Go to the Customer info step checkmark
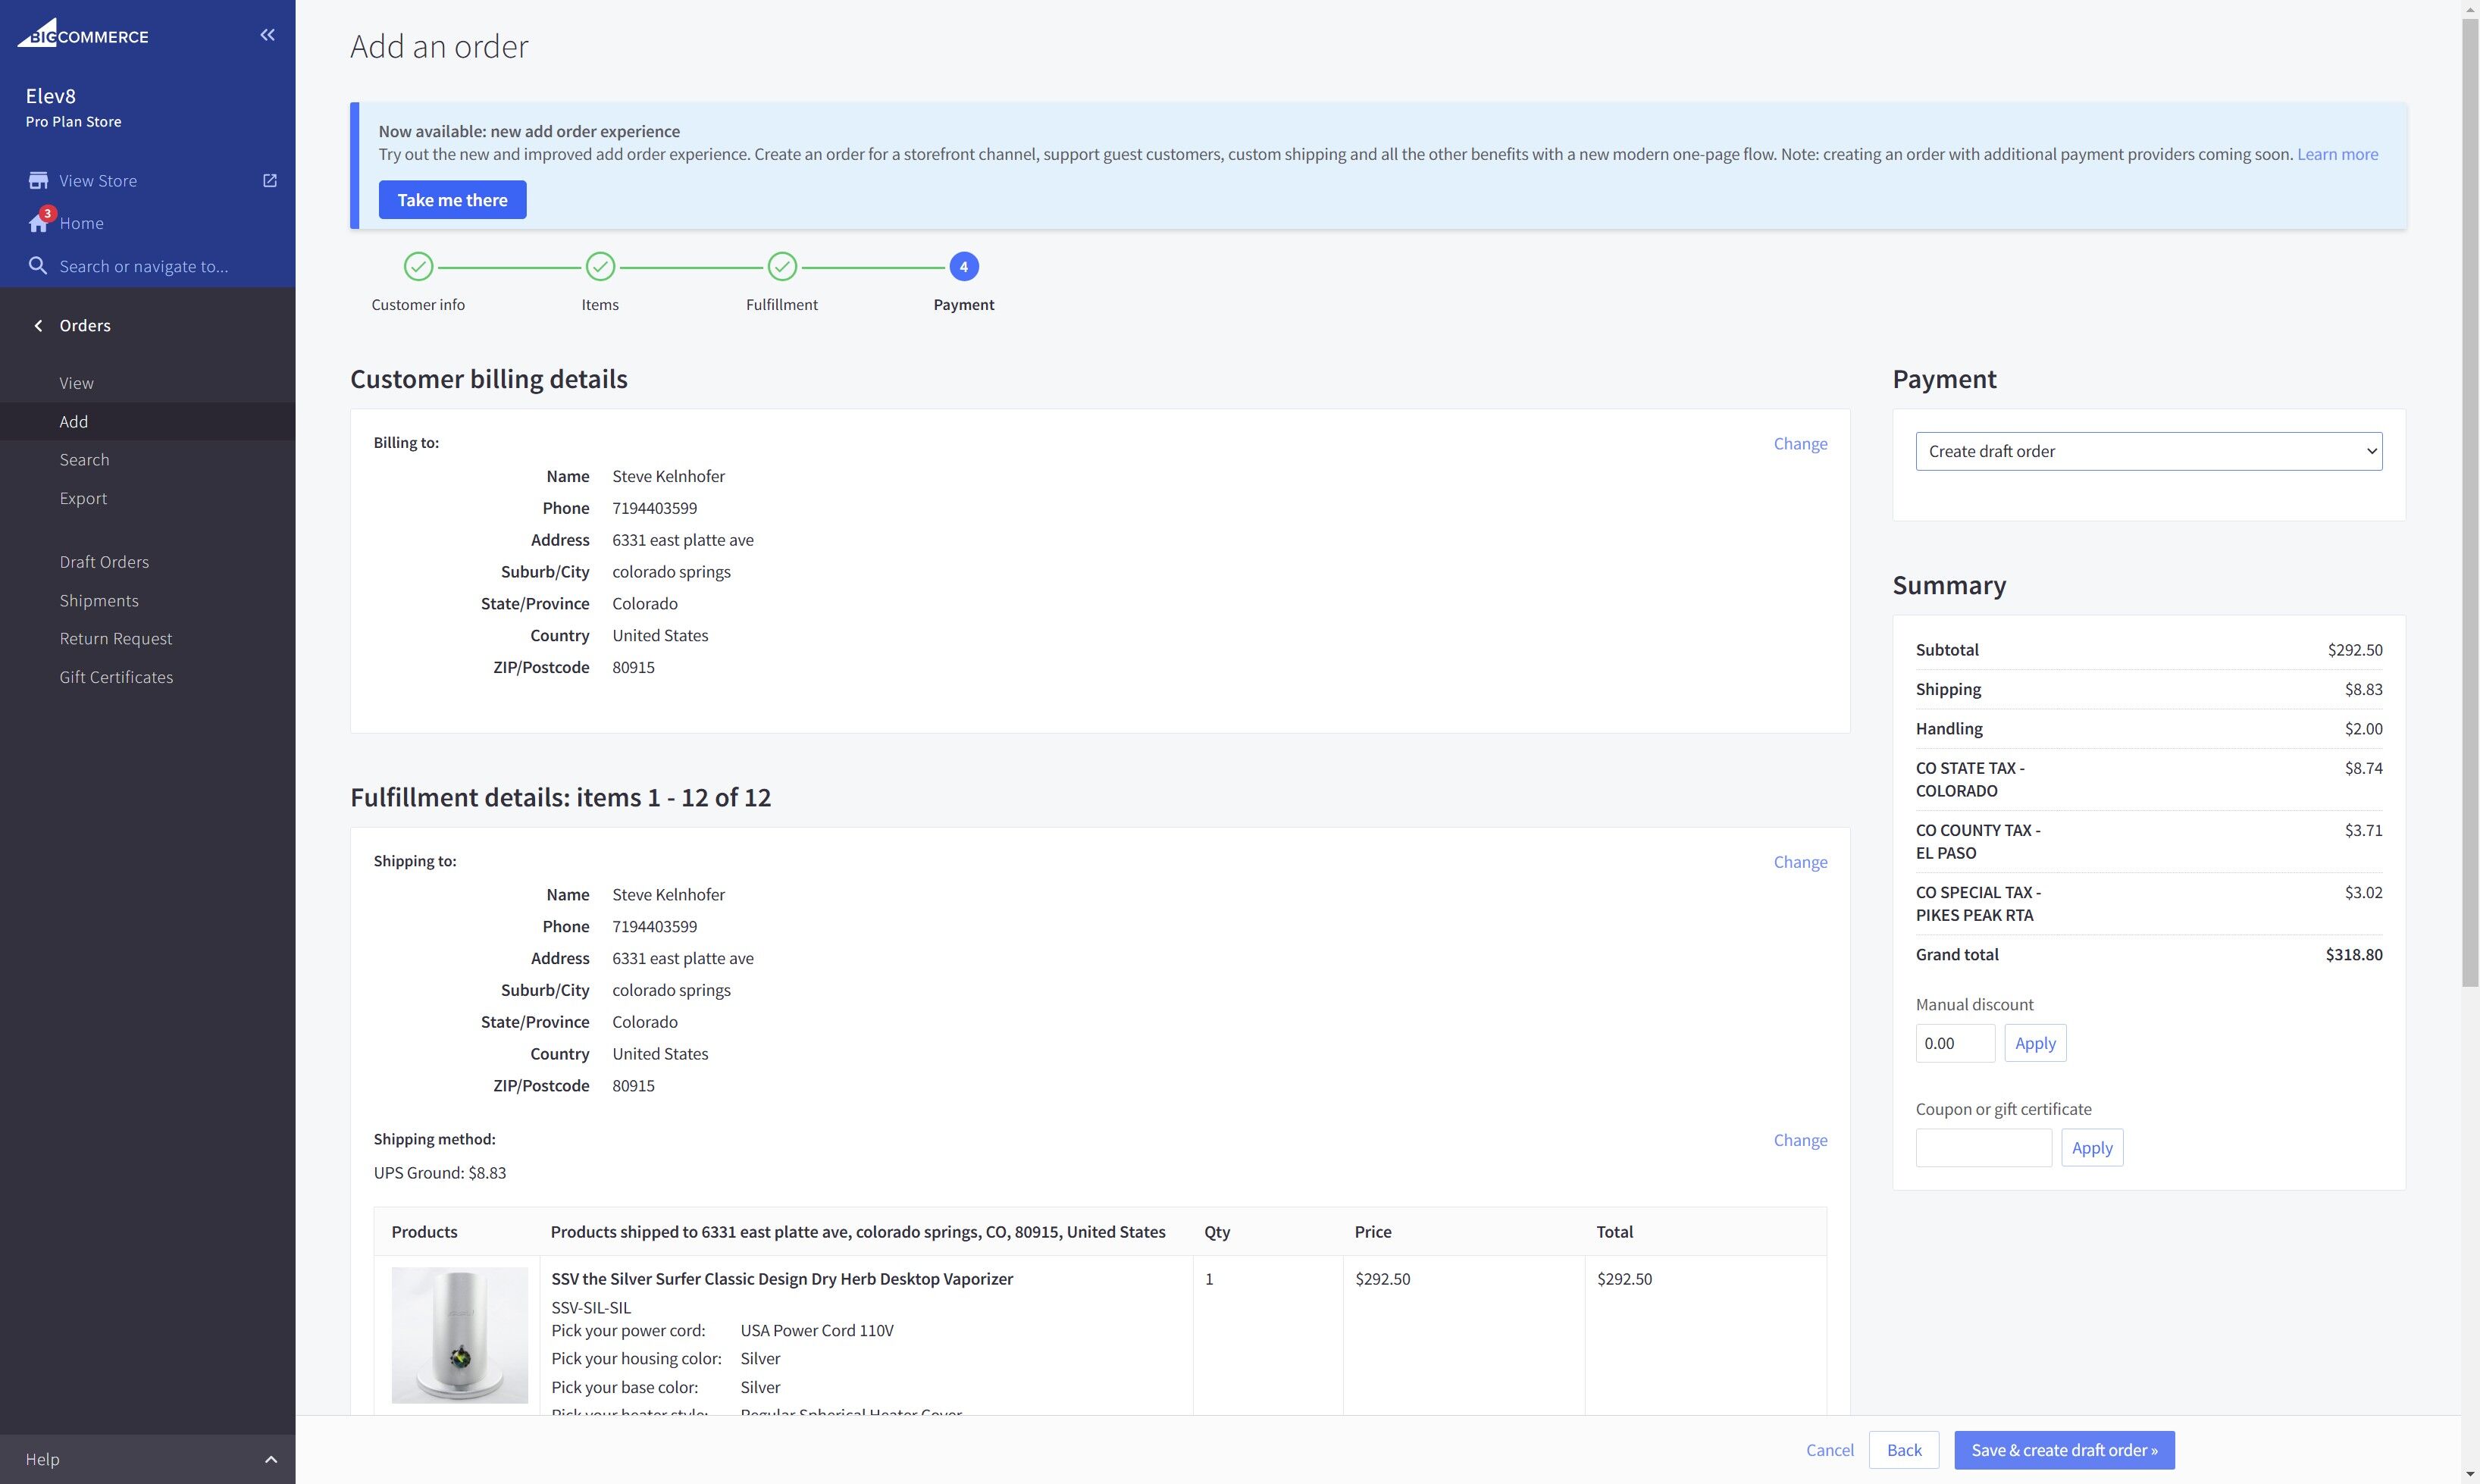 tap(418, 267)
